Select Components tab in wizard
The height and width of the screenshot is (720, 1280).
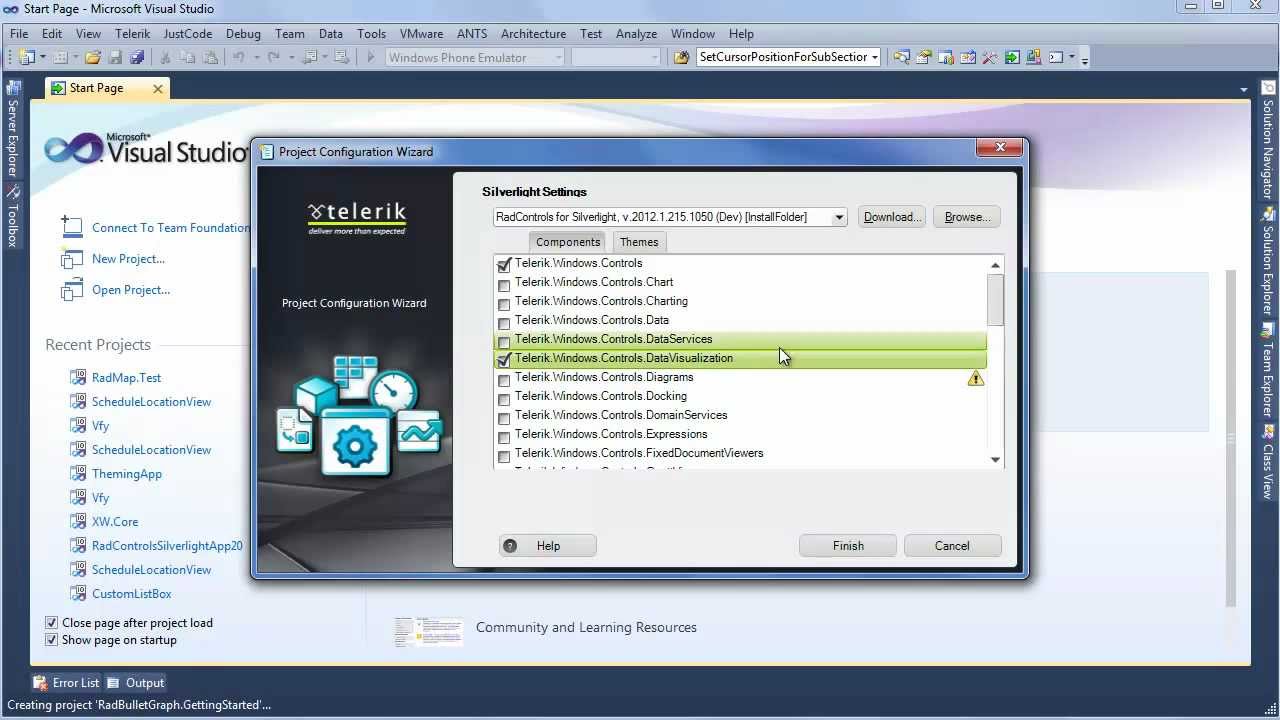(x=568, y=242)
